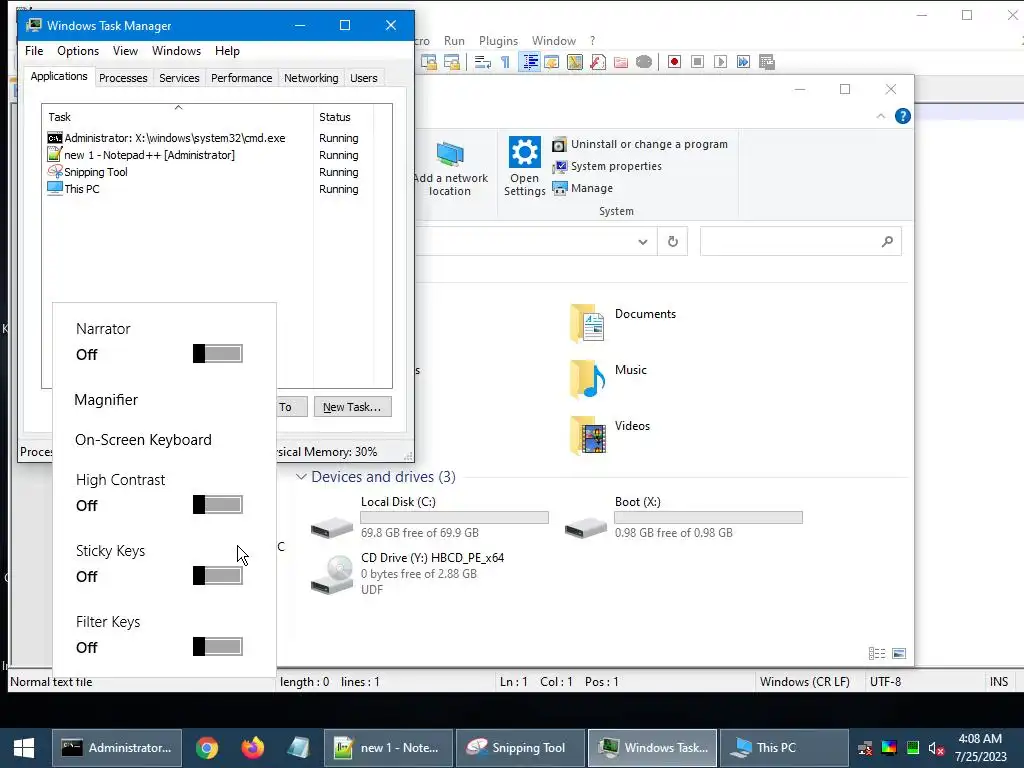Click disconnected network icon in system tray
The width and height of the screenshot is (1024, 768).
(865, 748)
